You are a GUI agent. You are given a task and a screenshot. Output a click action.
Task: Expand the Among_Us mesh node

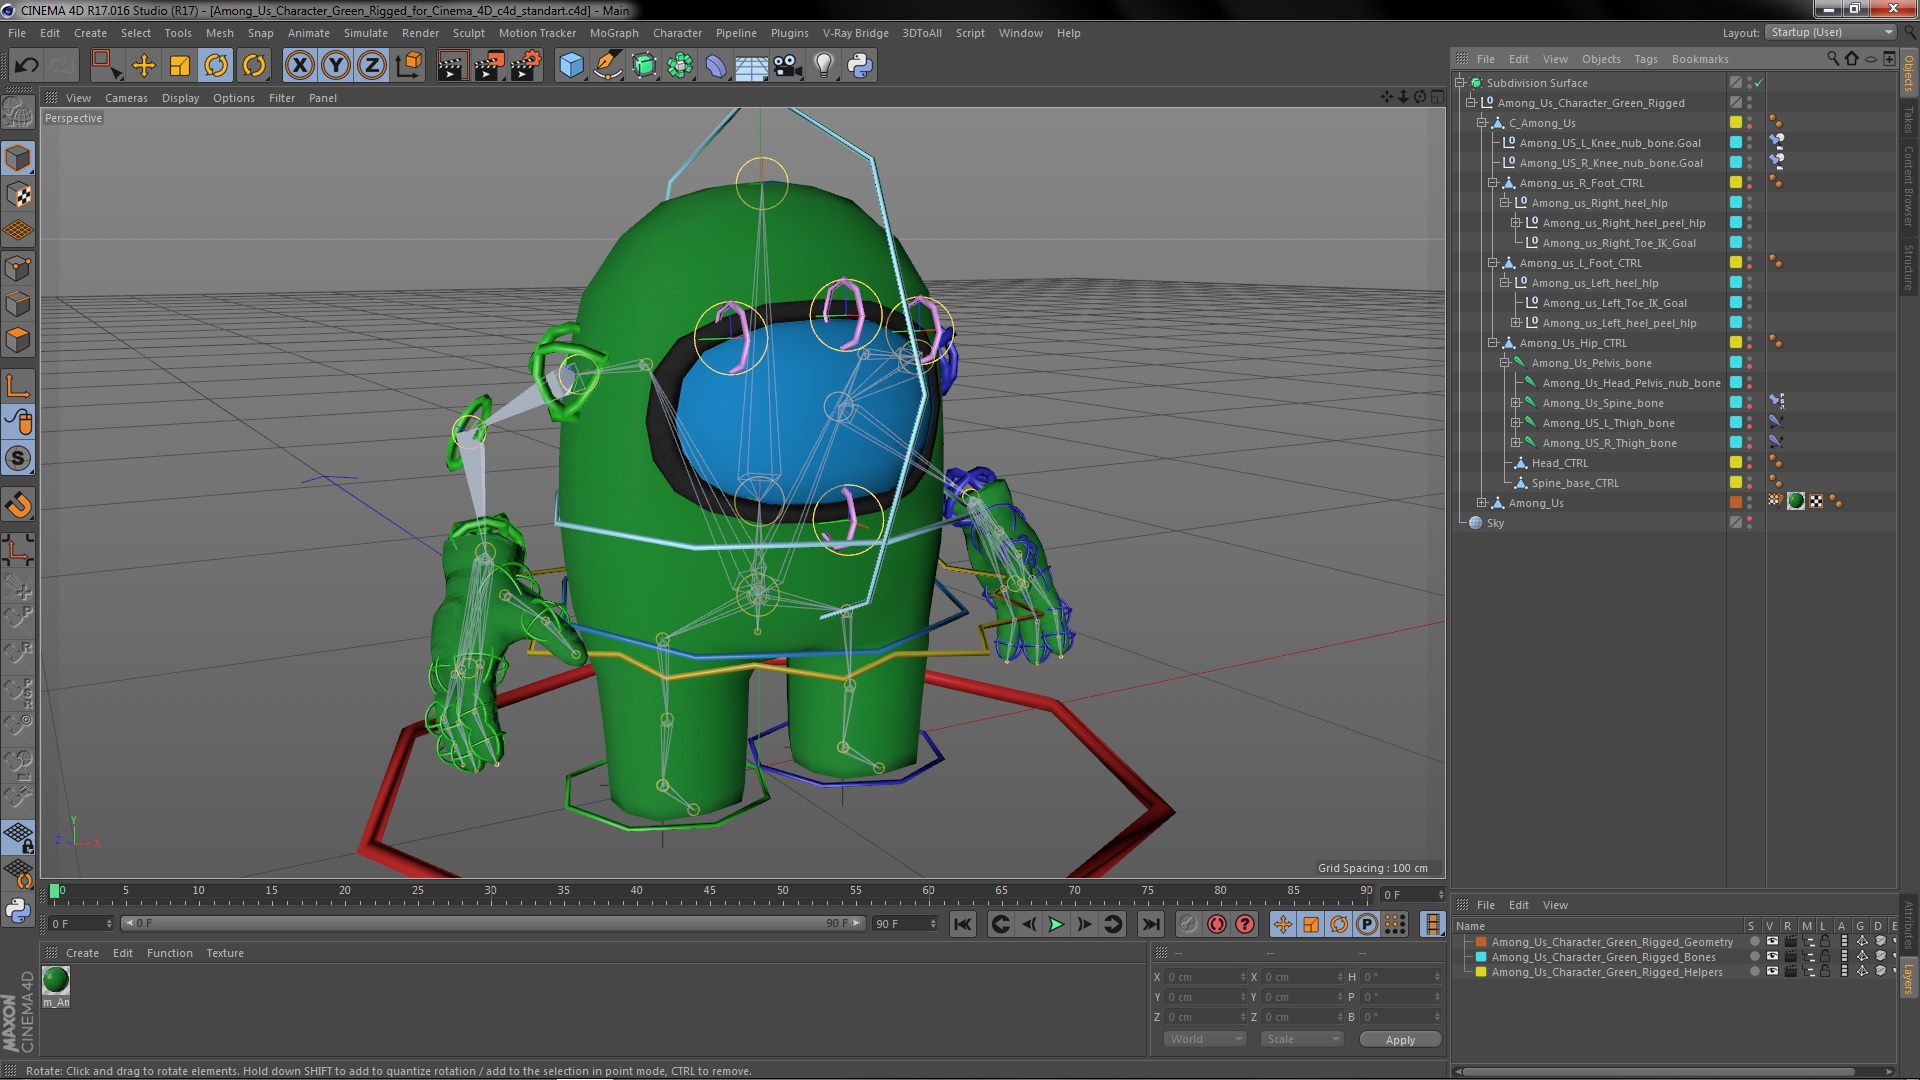pos(1482,503)
